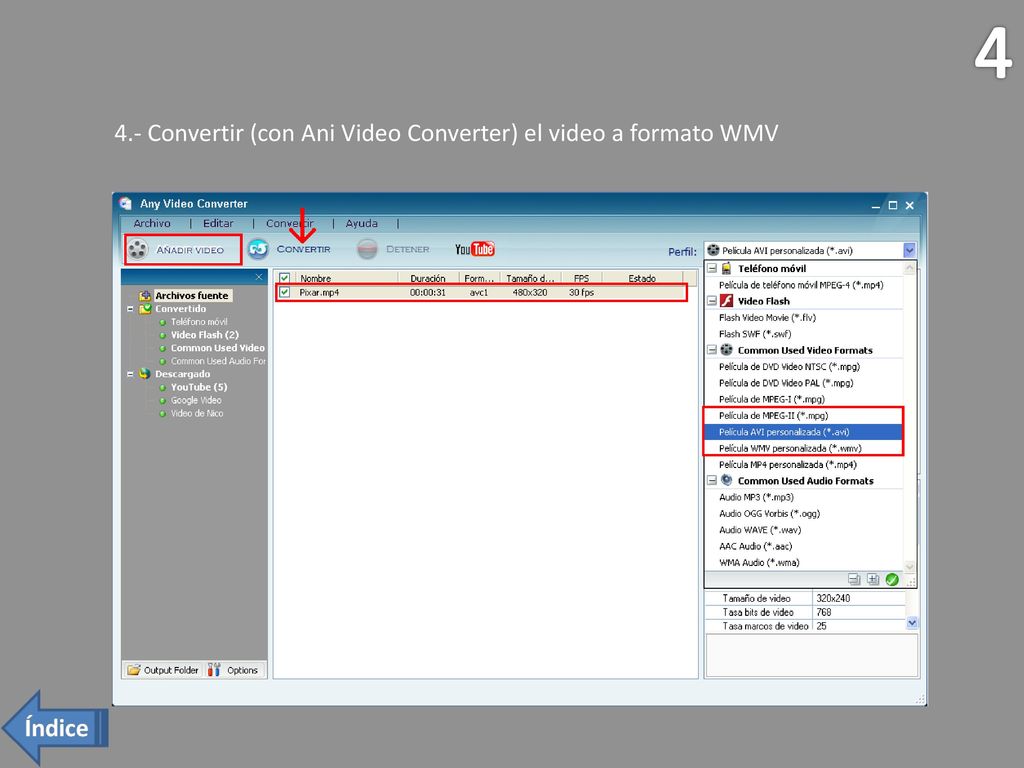
Task: Choose Película de teléfono móvil MPEG-4 profile
Action: click(x=803, y=285)
